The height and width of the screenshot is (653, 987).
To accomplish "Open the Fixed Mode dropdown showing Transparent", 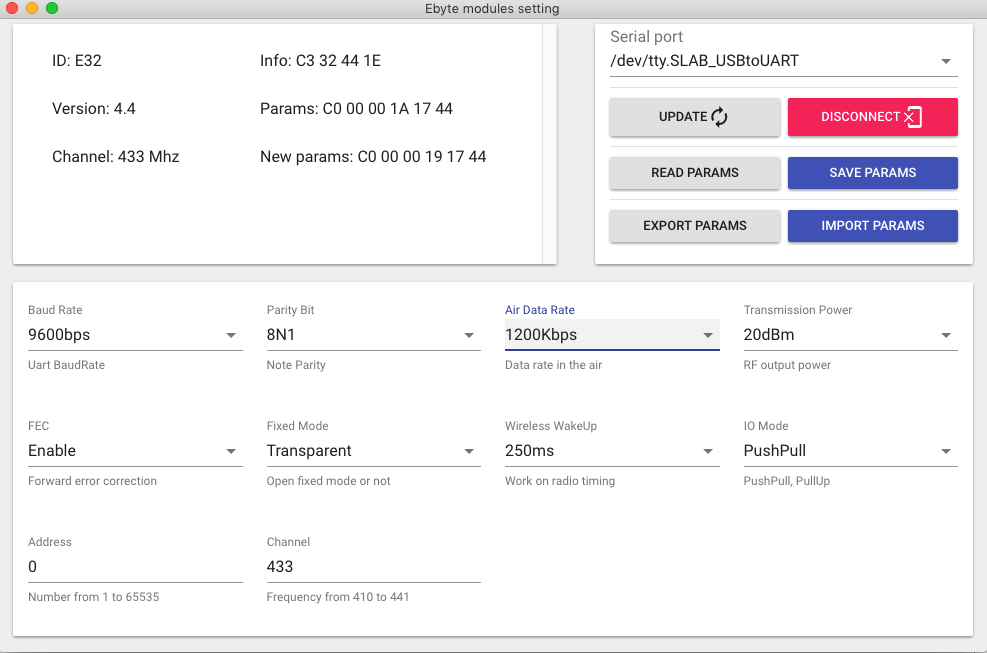I will click(373, 451).
